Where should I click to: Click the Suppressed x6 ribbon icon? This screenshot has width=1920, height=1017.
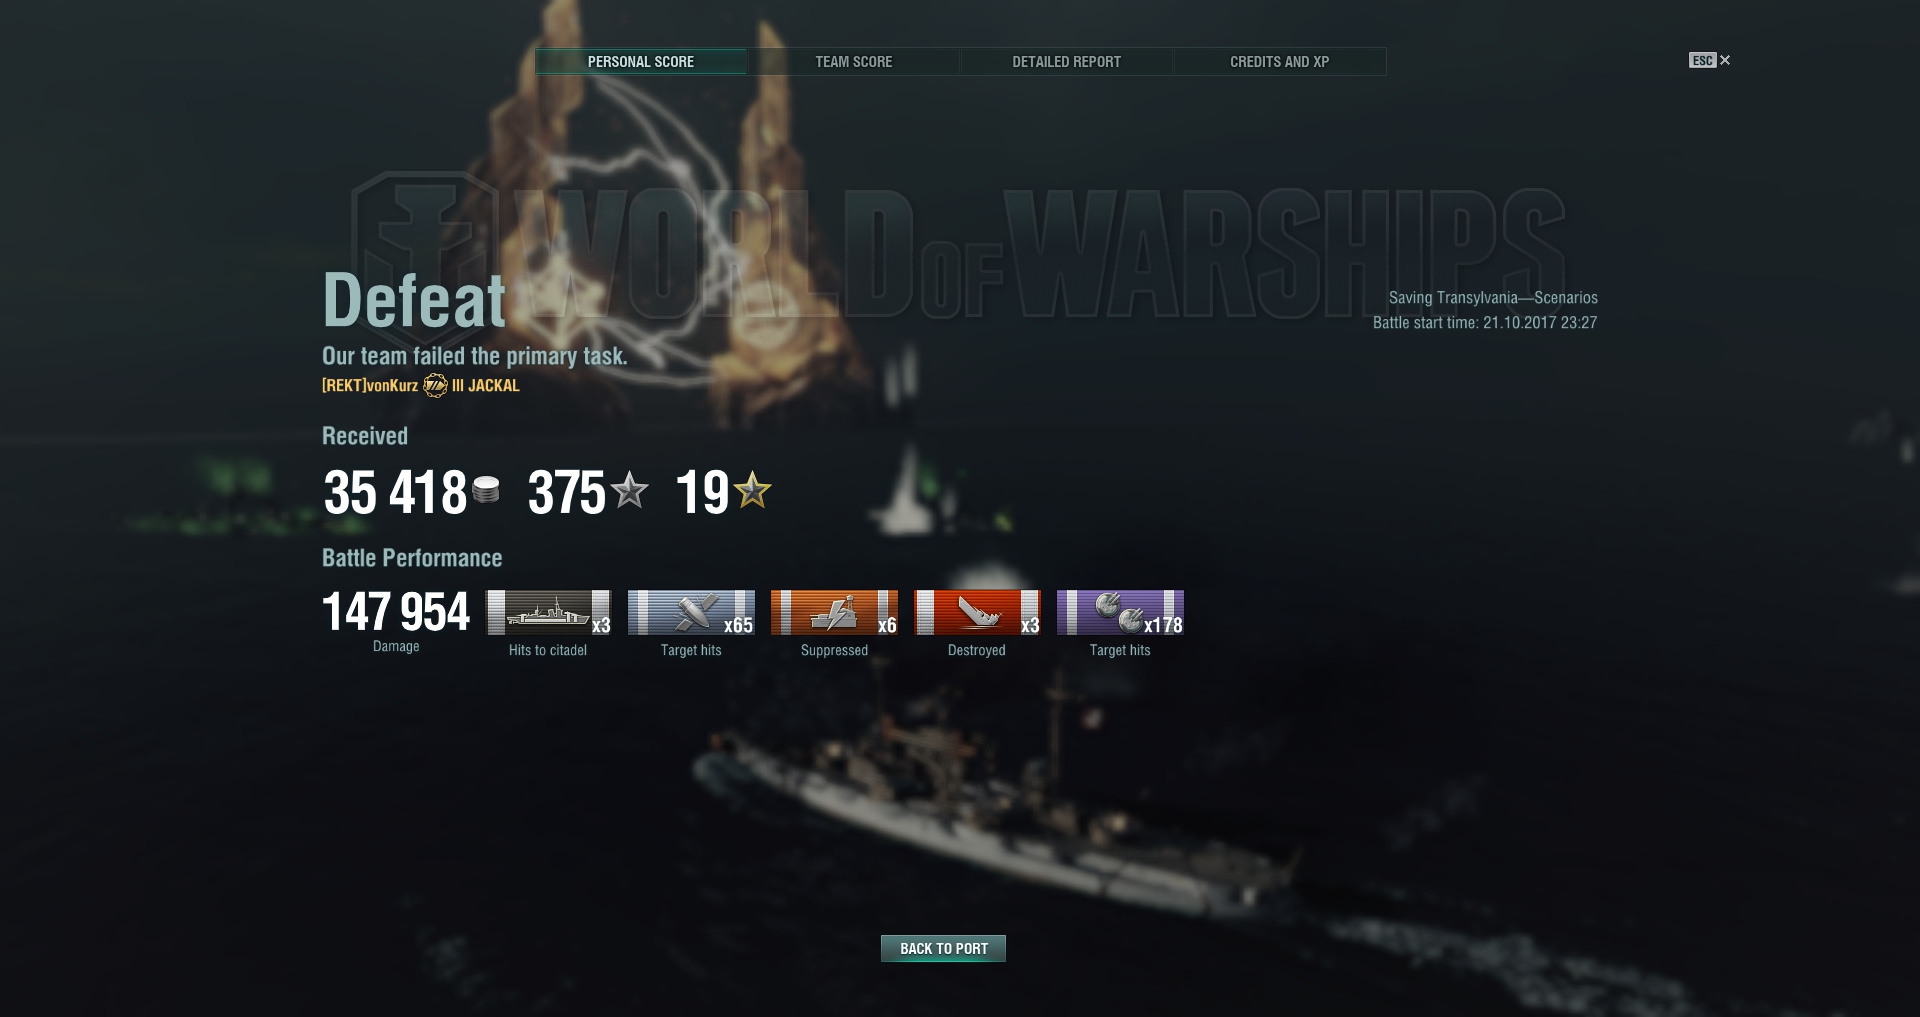834,612
